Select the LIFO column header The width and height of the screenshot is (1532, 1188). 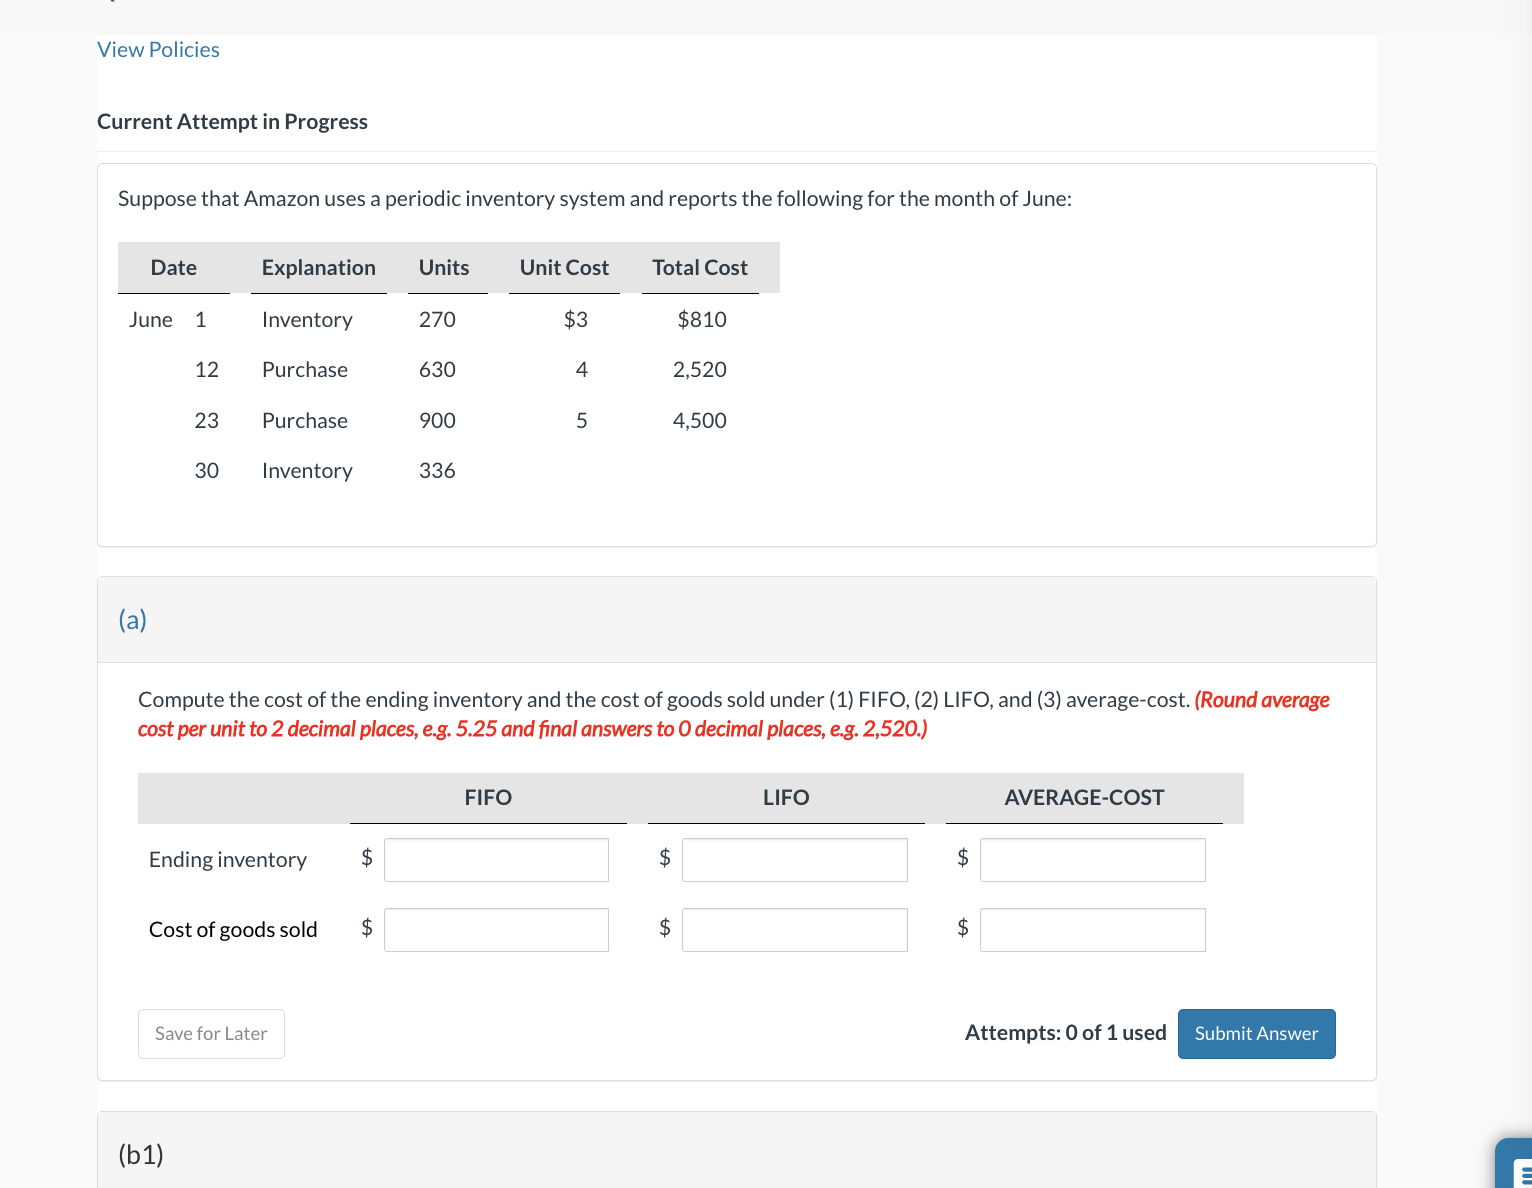786,797
